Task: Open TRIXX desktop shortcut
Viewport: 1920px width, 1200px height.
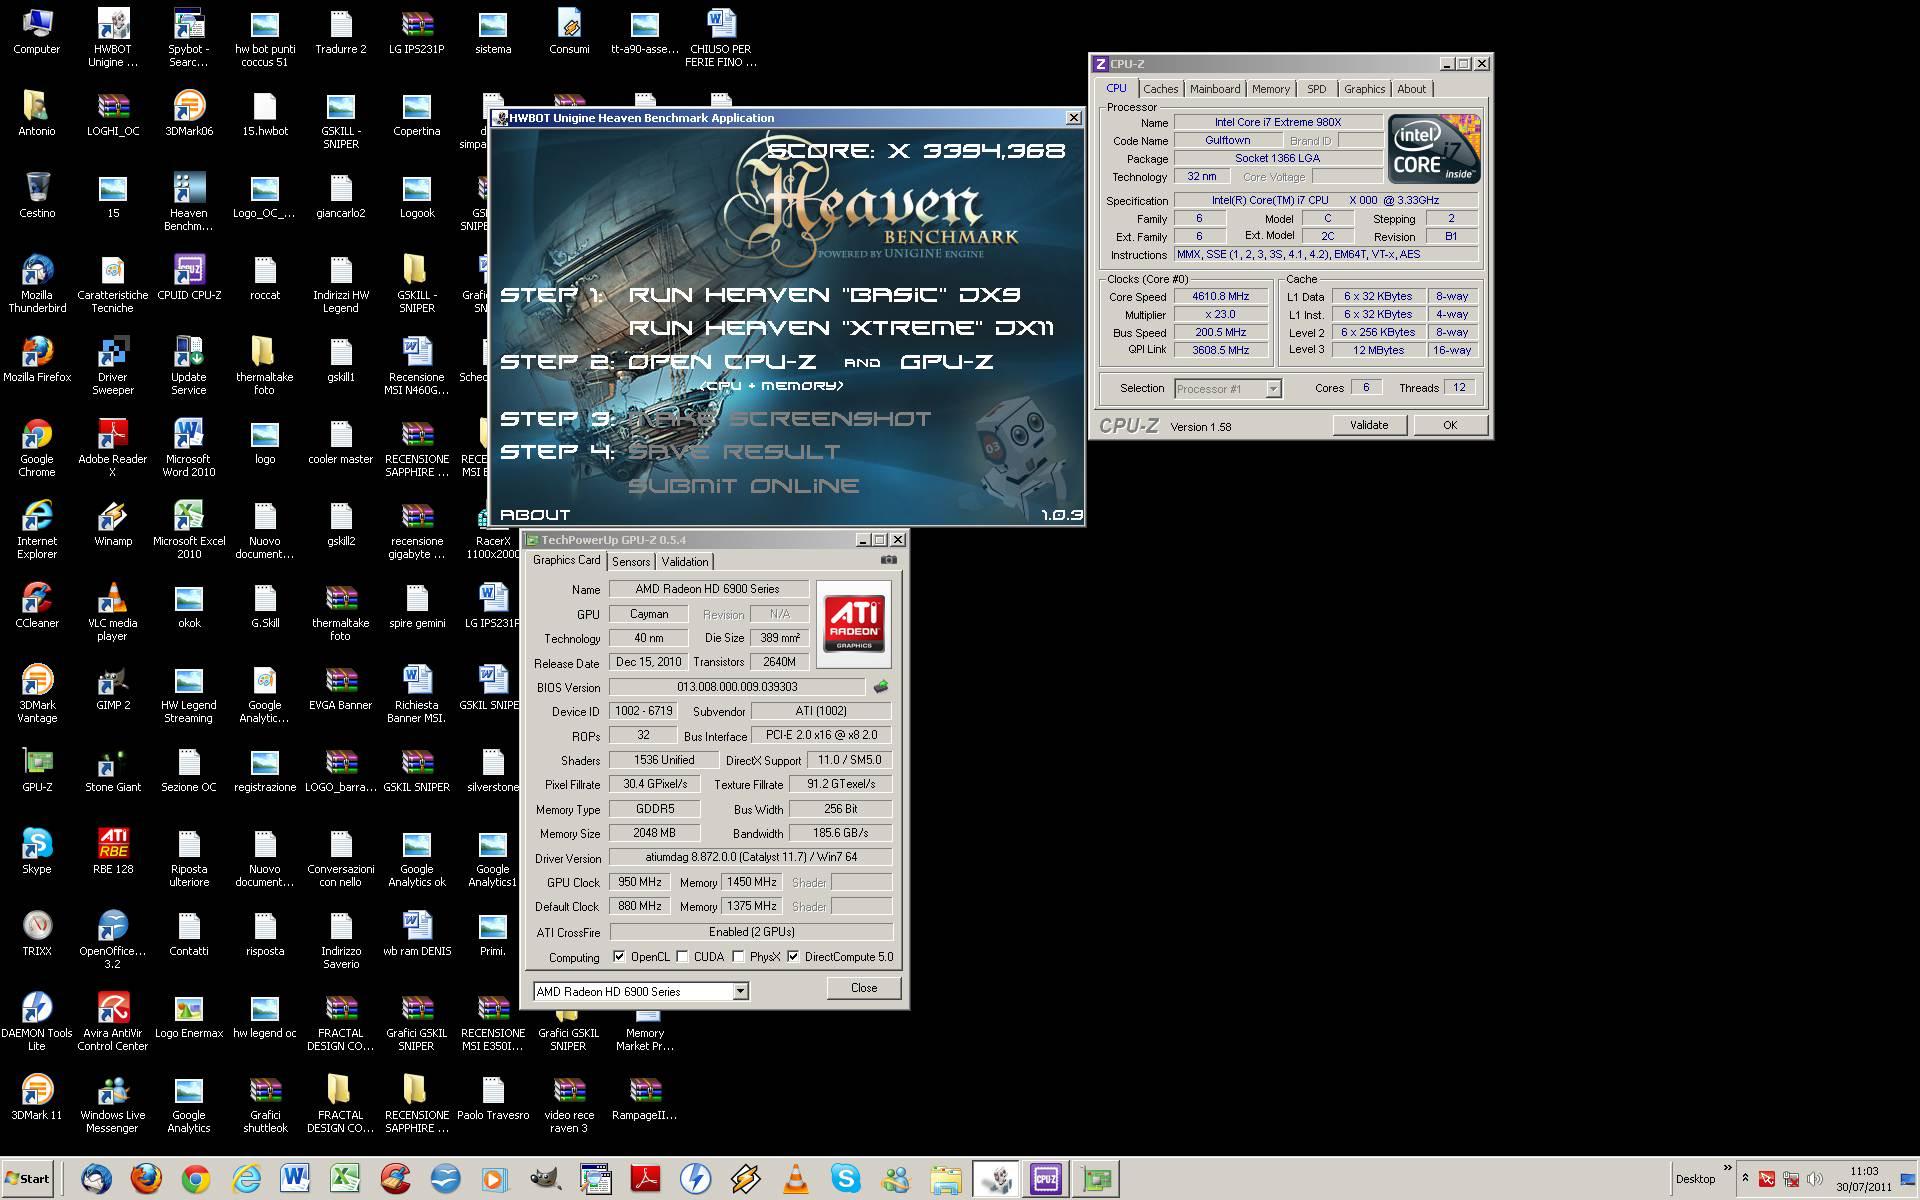Action: [37, 933]
